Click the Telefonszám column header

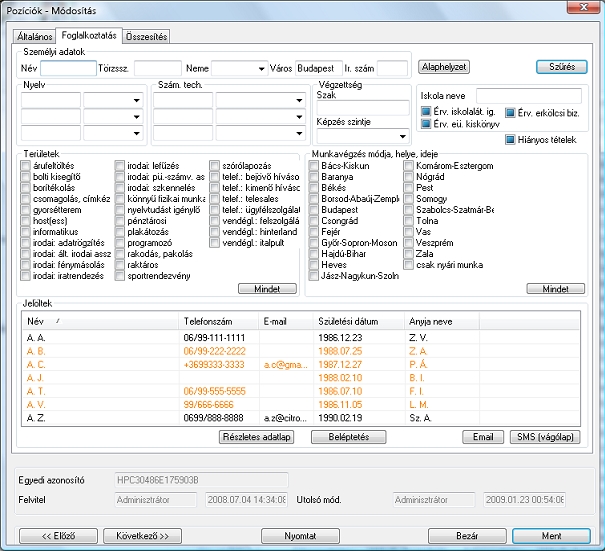pyautogui.click(x=218, y=321)
